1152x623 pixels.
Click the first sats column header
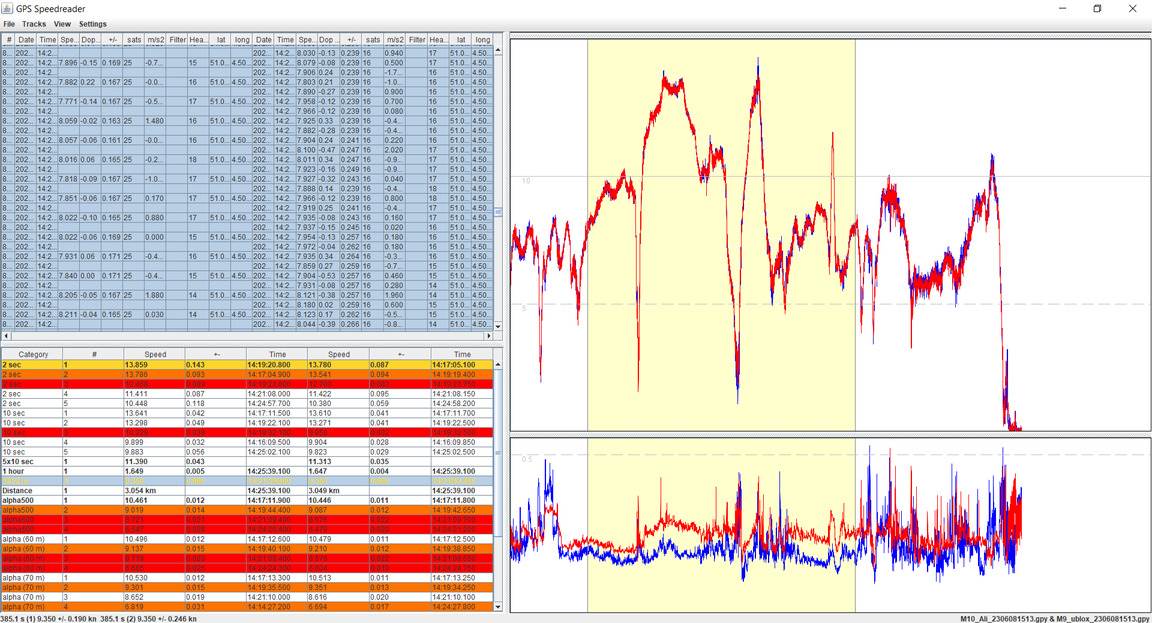tap(133, 39)
